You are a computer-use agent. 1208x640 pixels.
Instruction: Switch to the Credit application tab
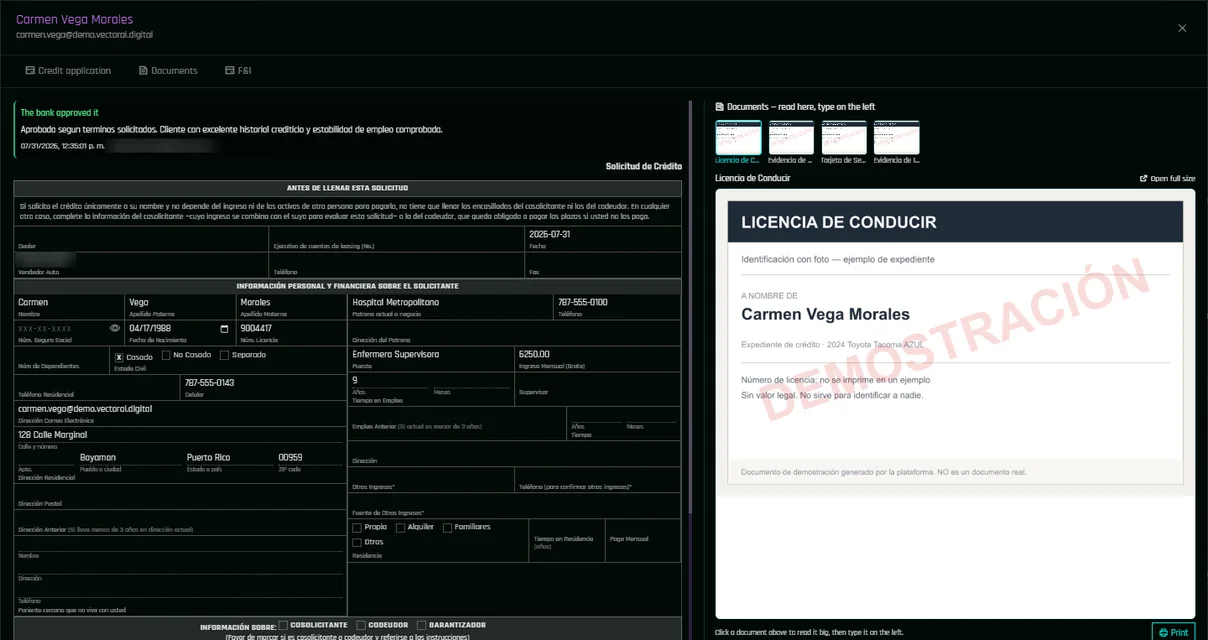point(68,71)
